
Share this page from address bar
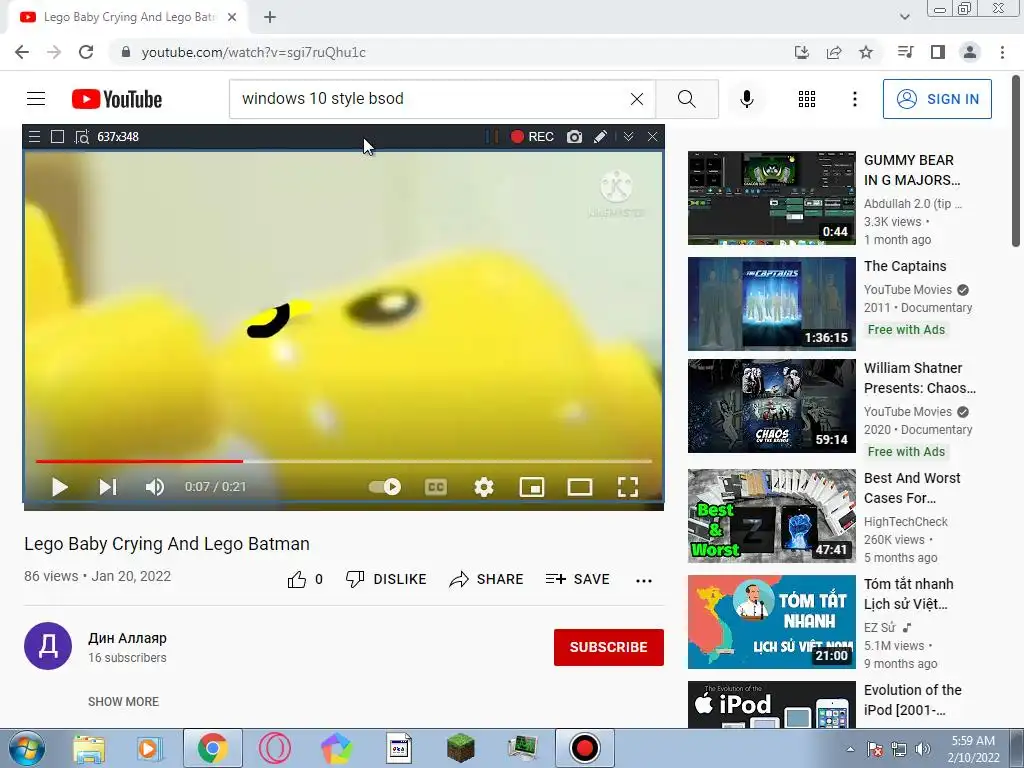point(834,52)
